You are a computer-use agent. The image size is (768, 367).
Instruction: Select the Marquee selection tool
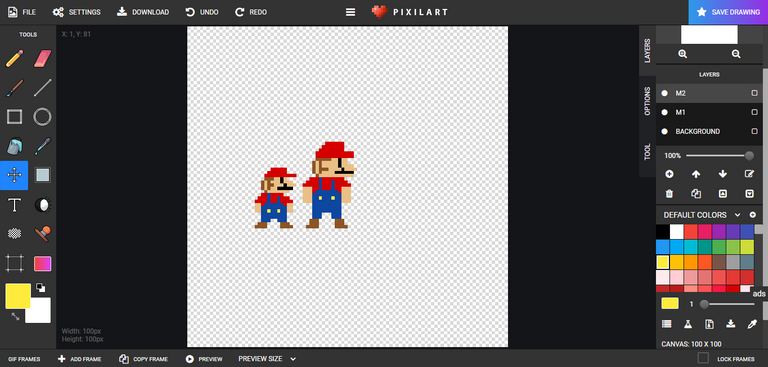point(14,263)
